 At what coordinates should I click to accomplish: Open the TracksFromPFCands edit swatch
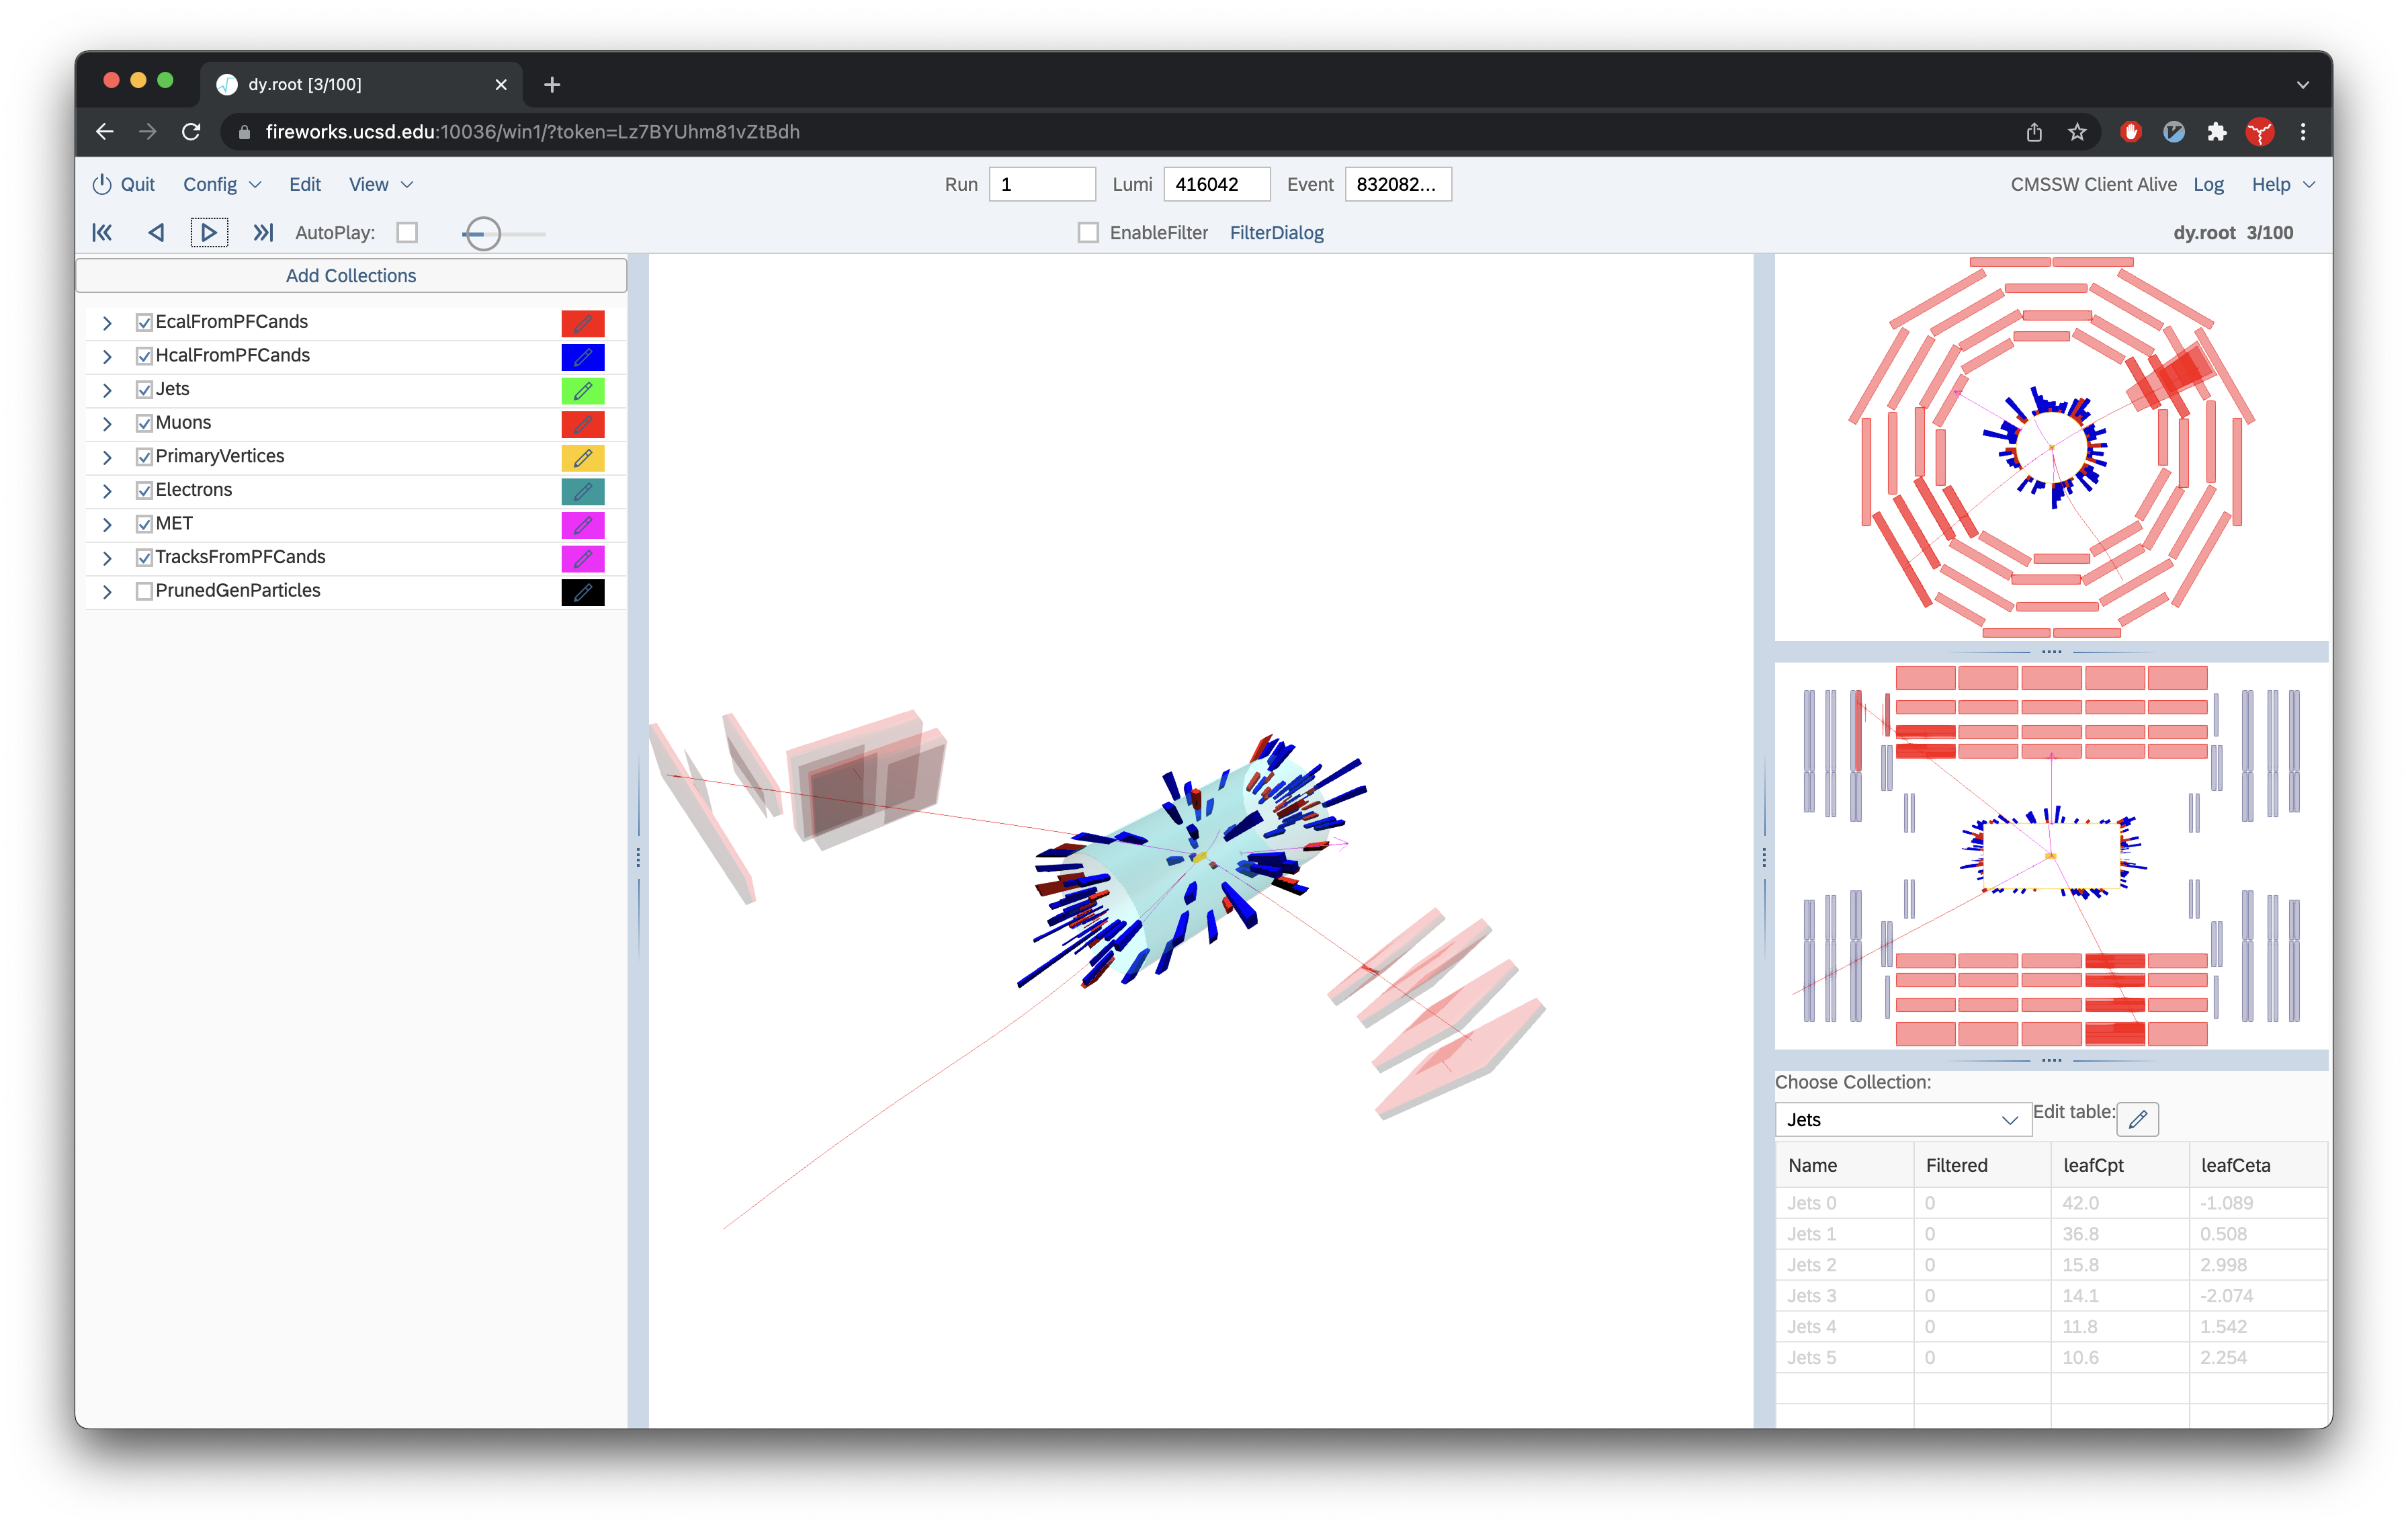[x=583, y=558]
